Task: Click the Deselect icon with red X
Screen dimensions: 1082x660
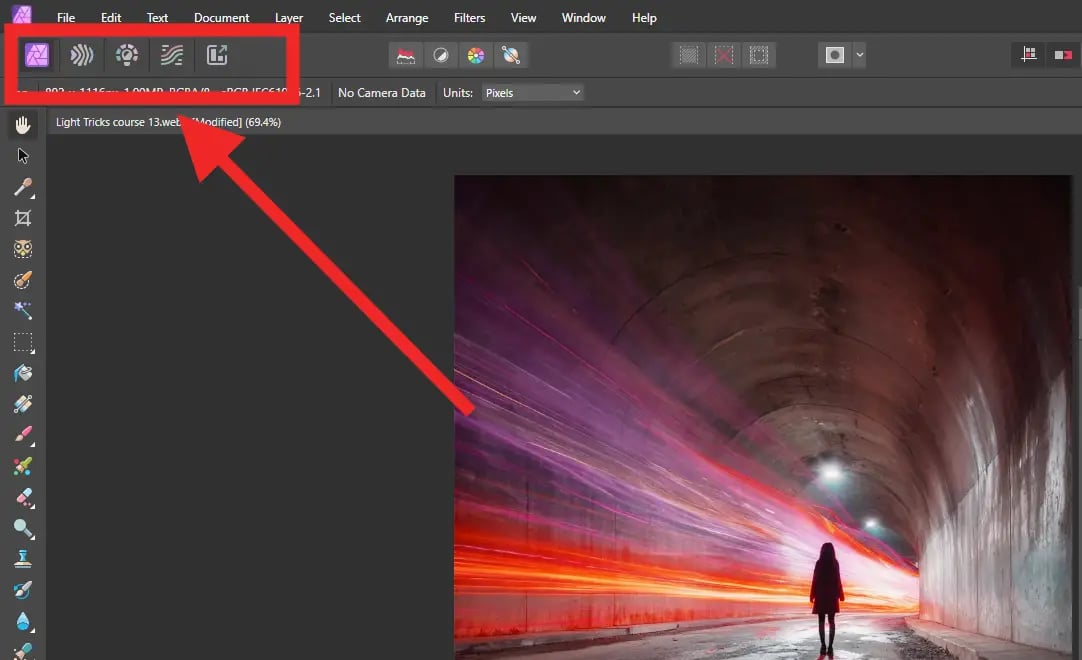Action: [x=724, y=55]
